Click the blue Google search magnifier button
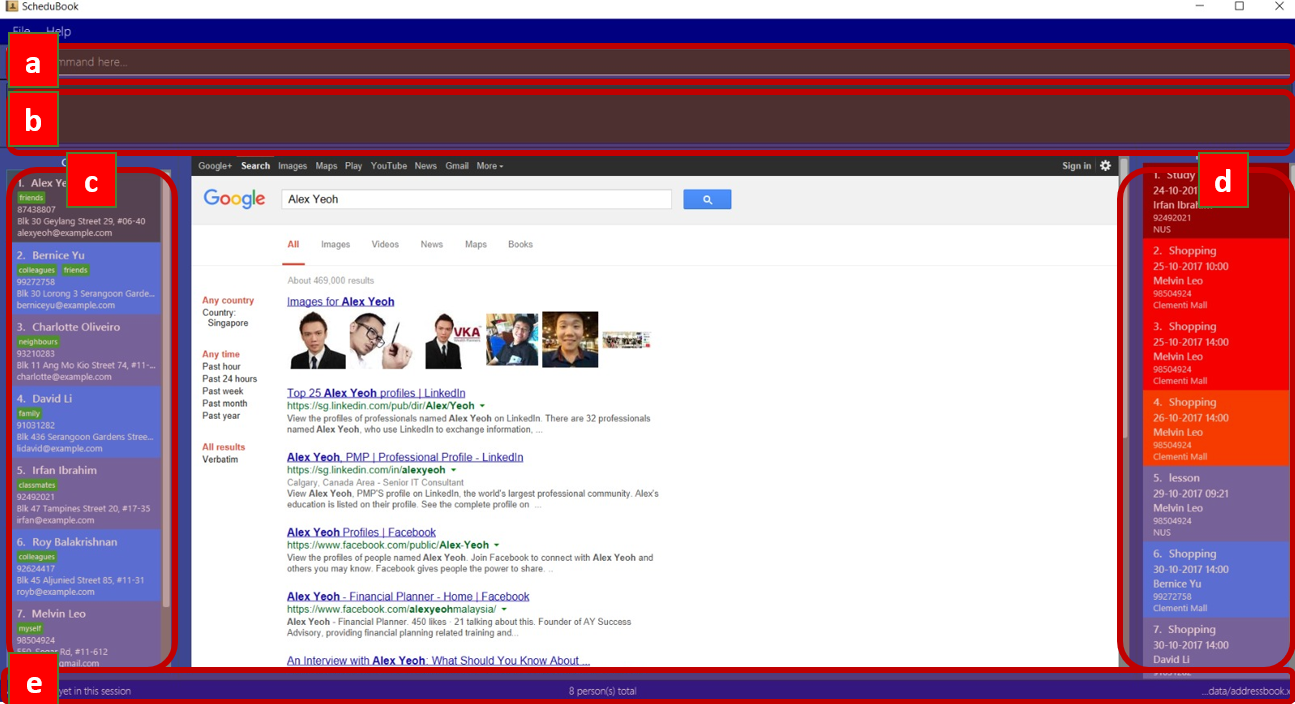 [x=707, y=200]
